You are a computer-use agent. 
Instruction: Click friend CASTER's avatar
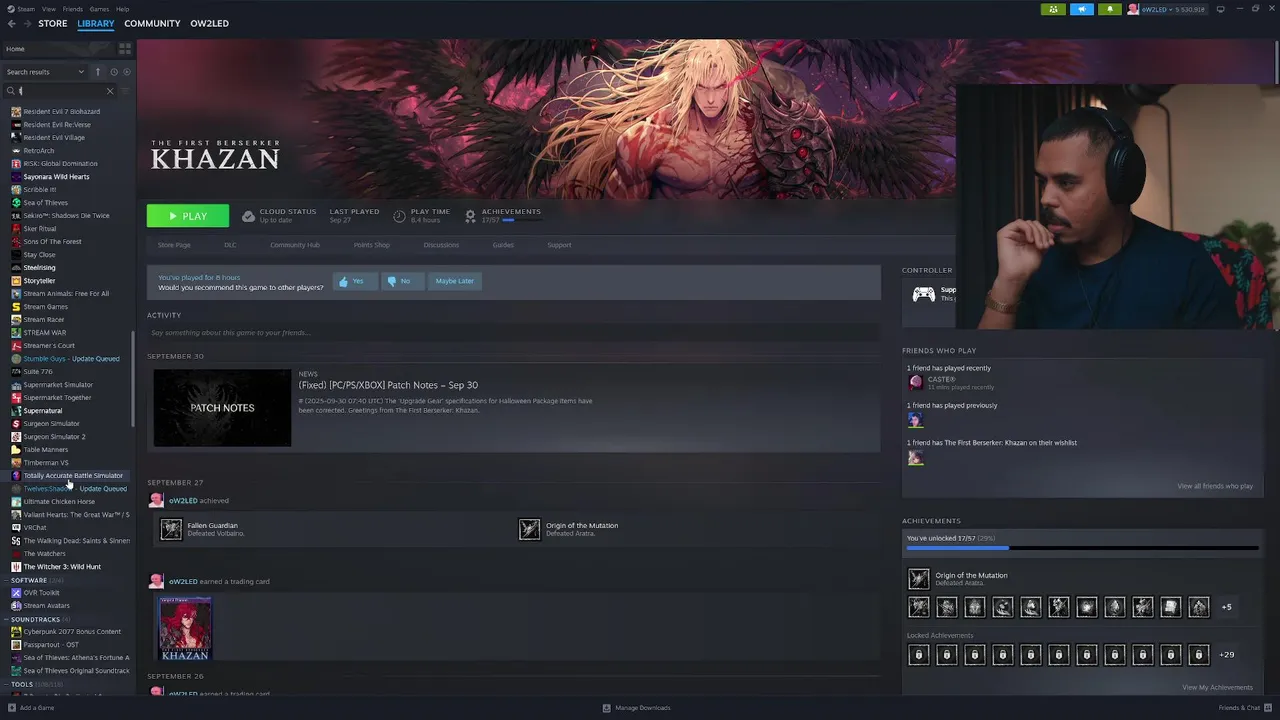915,382
